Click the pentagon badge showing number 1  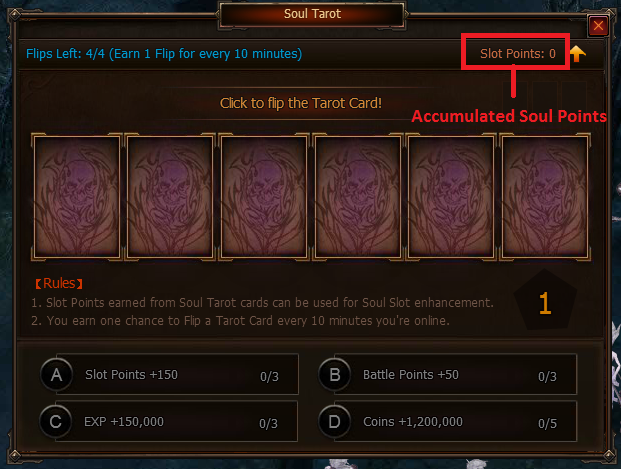[545, 301]
